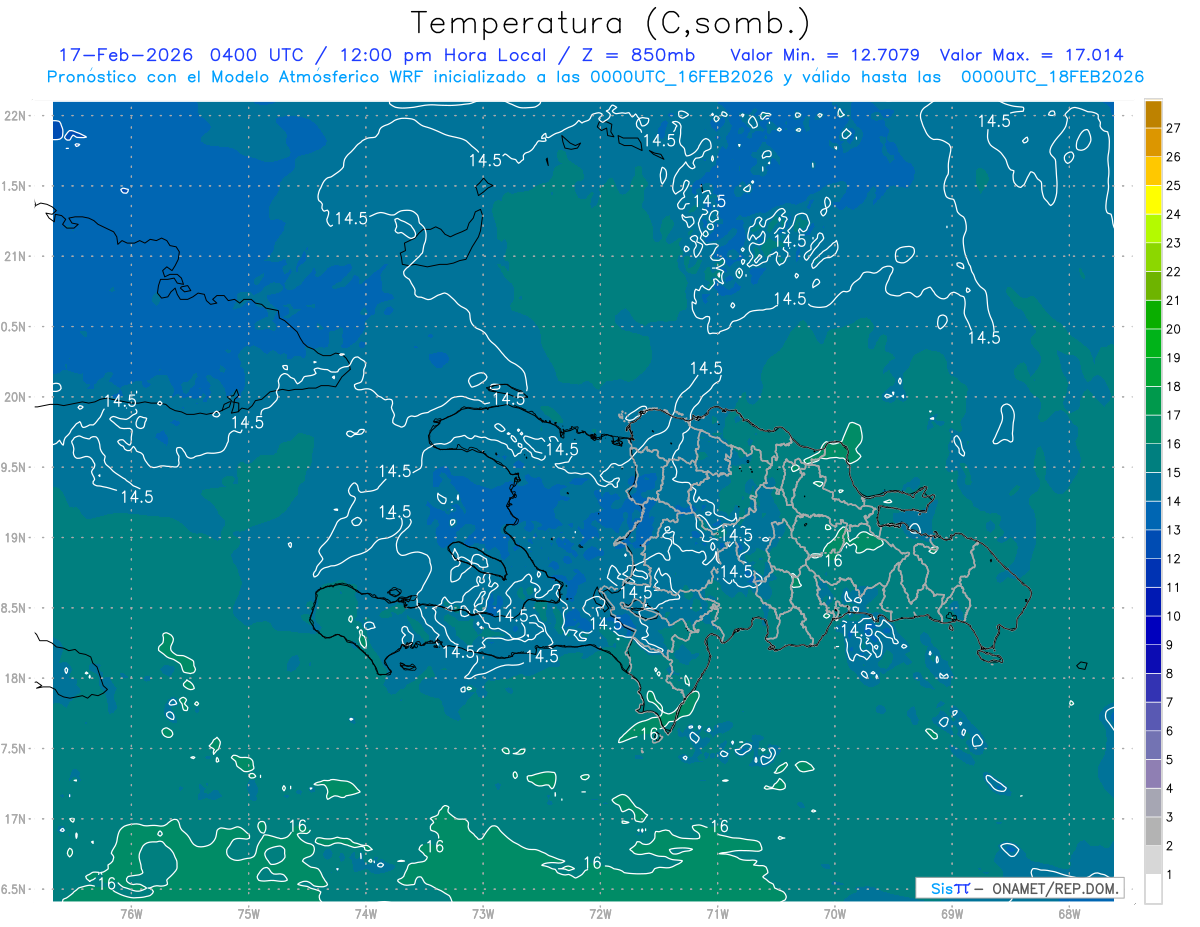Image resolution: width=1200 pixels, height=927 pixels.
Task: Click latitude axis label '21N'
Action: tap(17, 256)
